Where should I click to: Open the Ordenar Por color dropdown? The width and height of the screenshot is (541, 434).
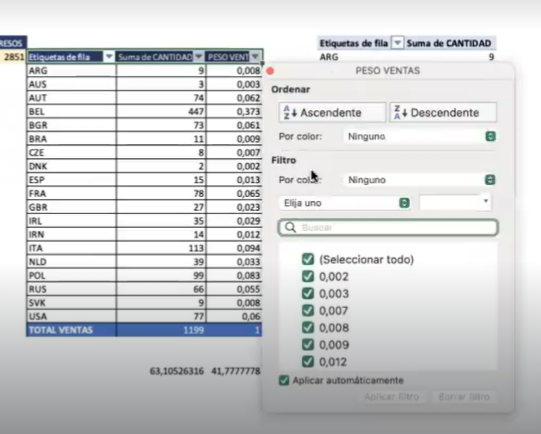[421, 136]
